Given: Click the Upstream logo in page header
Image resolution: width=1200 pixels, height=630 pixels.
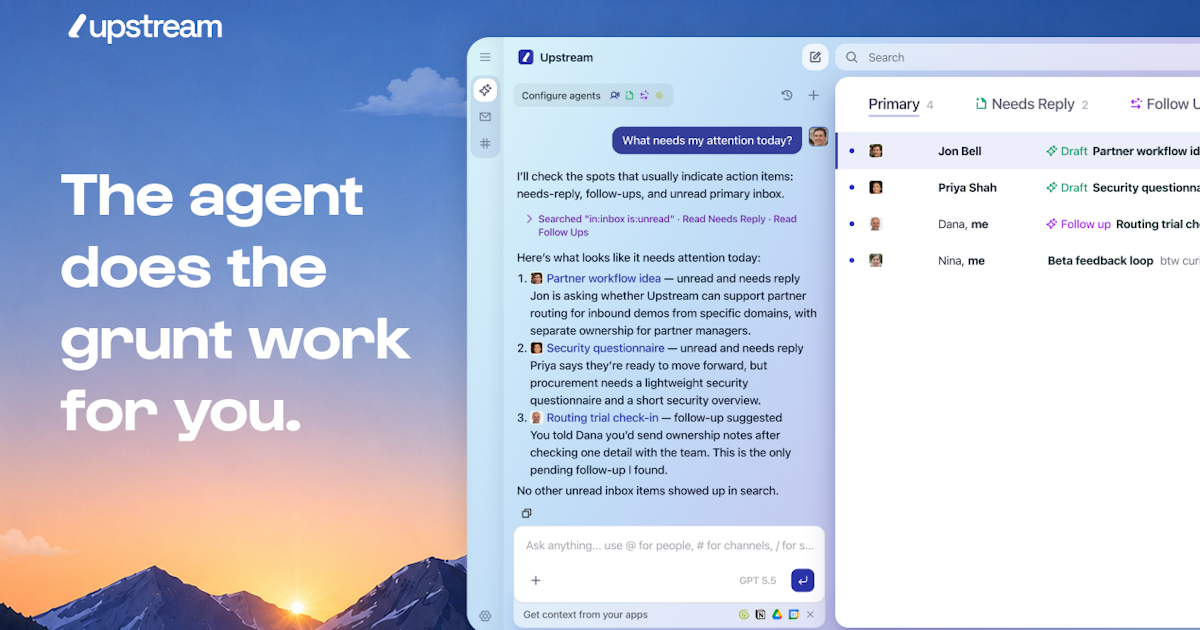Looking at the screenshot, I should point(146,27).
